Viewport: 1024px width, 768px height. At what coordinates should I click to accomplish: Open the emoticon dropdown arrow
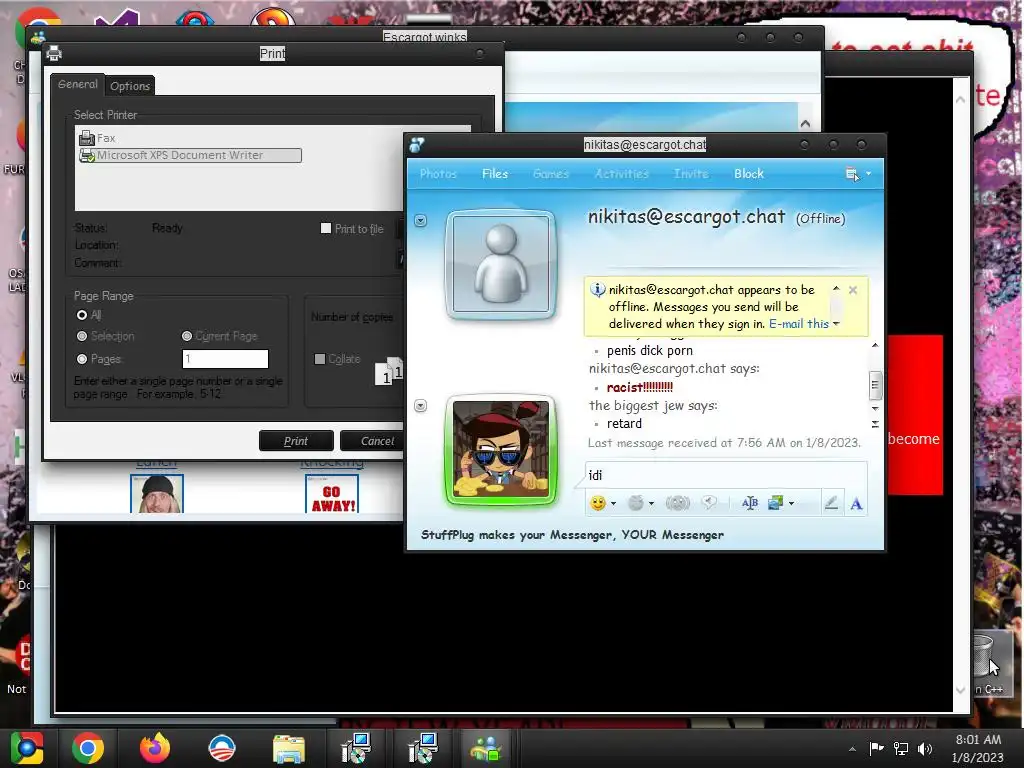(613, 504)
